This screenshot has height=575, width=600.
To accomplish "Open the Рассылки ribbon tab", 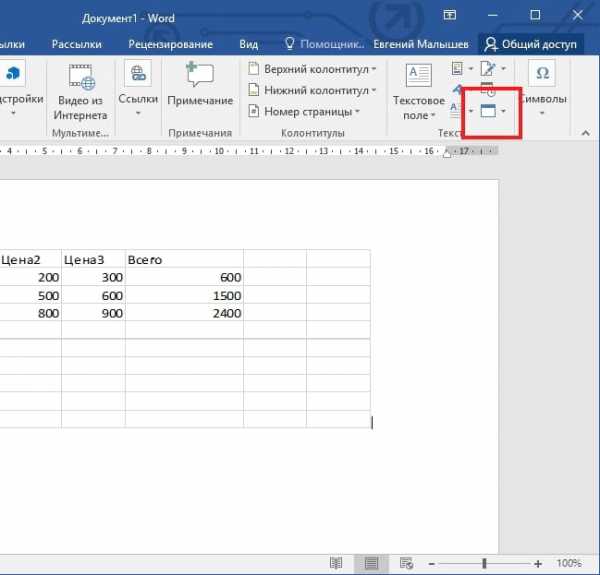I will pos(77,44).
